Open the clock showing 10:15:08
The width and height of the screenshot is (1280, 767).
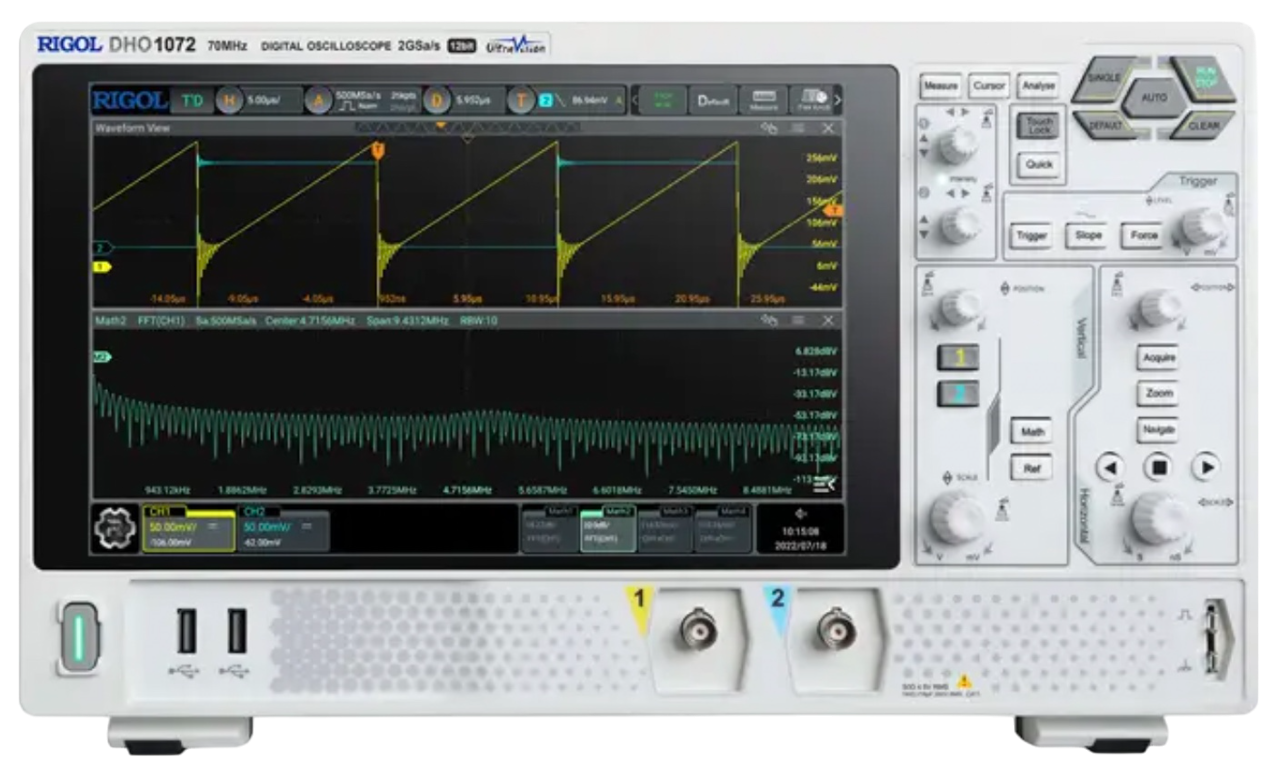[x=799, y=529]
